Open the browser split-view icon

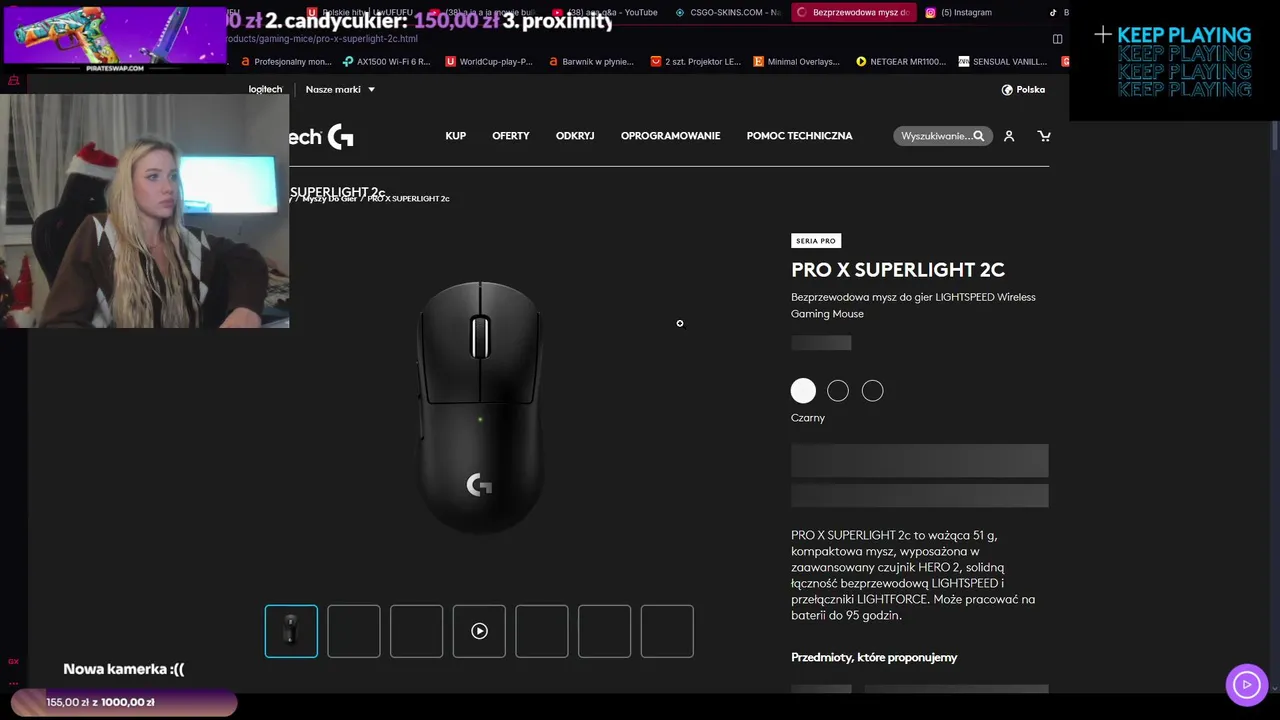(x=1057, y=39)
